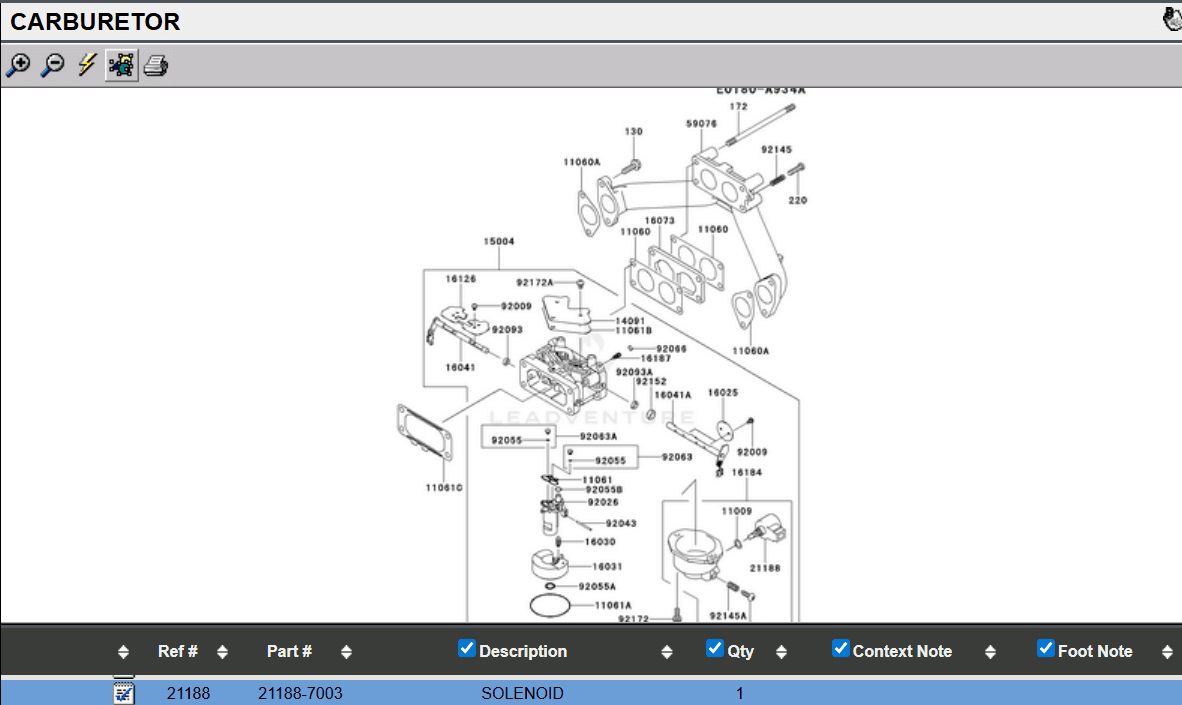Click part 15004 callout in diagram
Screen dimensions: 1182x705
point(499,241)
